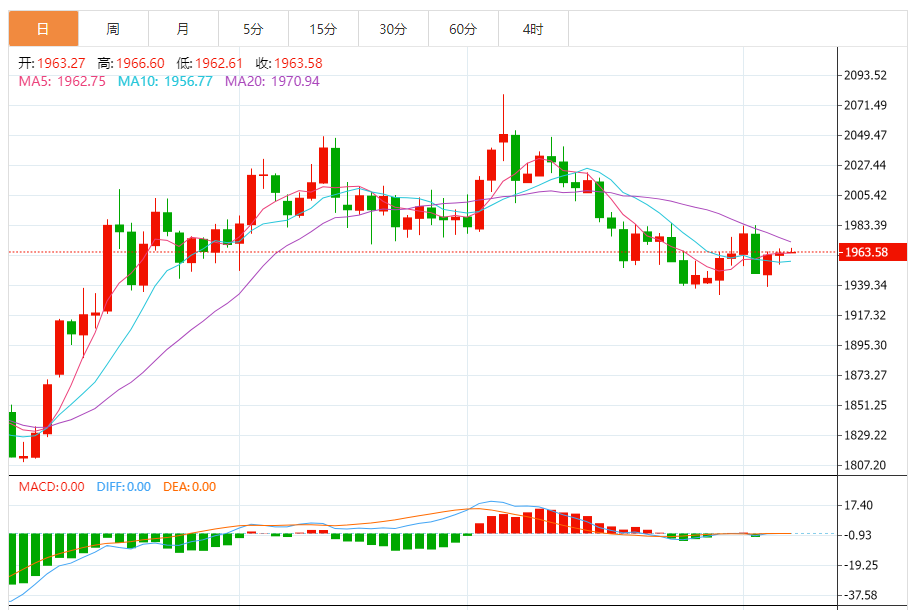
Task: Click the 高: 1966.60 high price text
Action: click(x=131, y=63)
